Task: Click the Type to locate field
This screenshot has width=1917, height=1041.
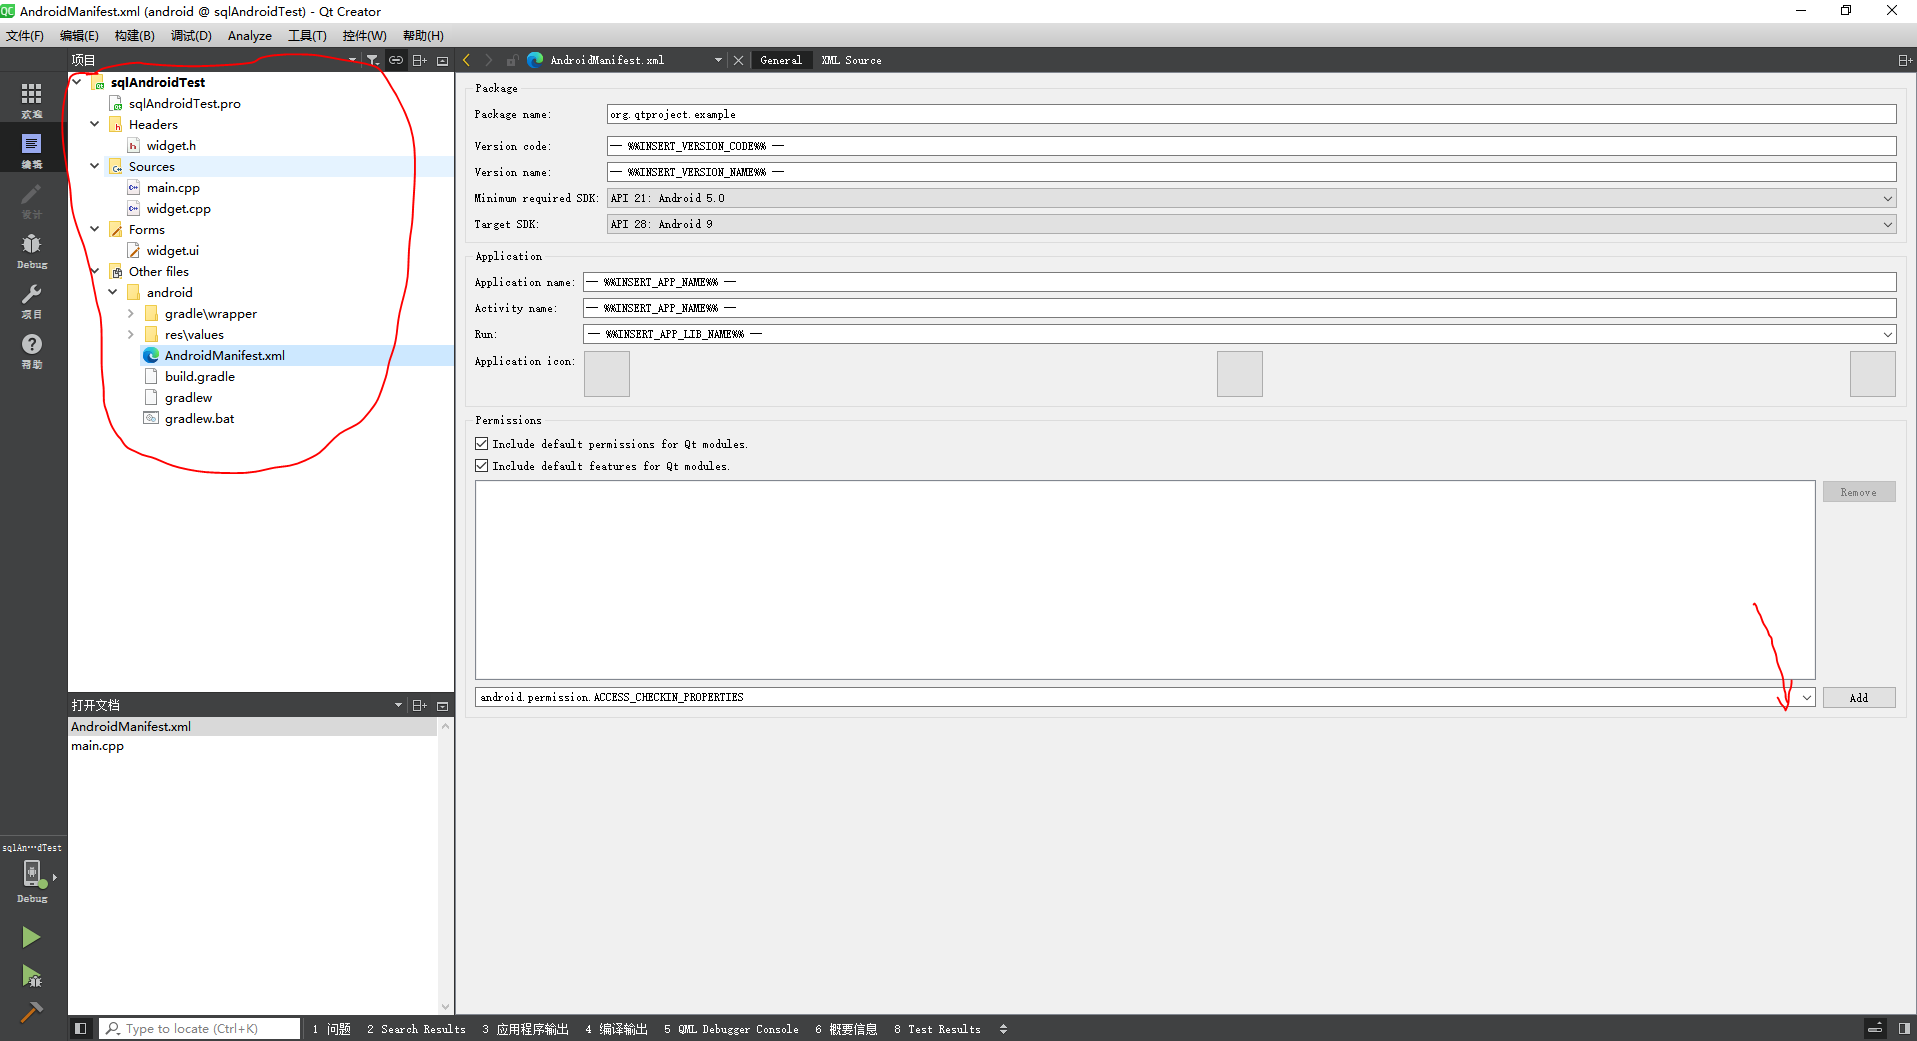Action: tap(200, 1029)
